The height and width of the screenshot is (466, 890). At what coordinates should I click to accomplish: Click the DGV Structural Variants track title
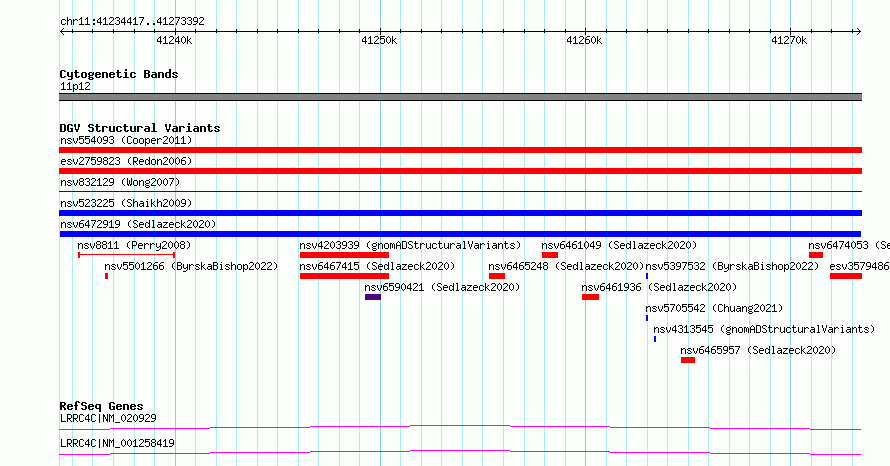140,128
